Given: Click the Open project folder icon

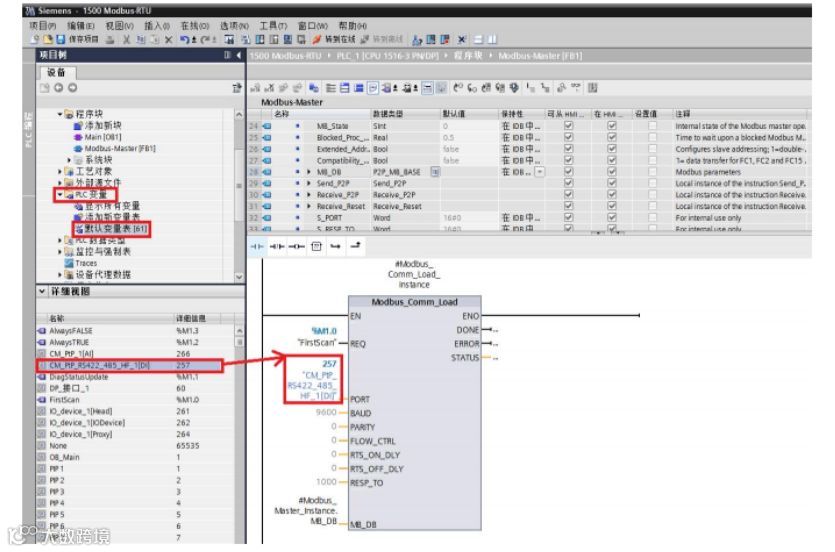Looking at the screenshot, I should click(48, 39).
